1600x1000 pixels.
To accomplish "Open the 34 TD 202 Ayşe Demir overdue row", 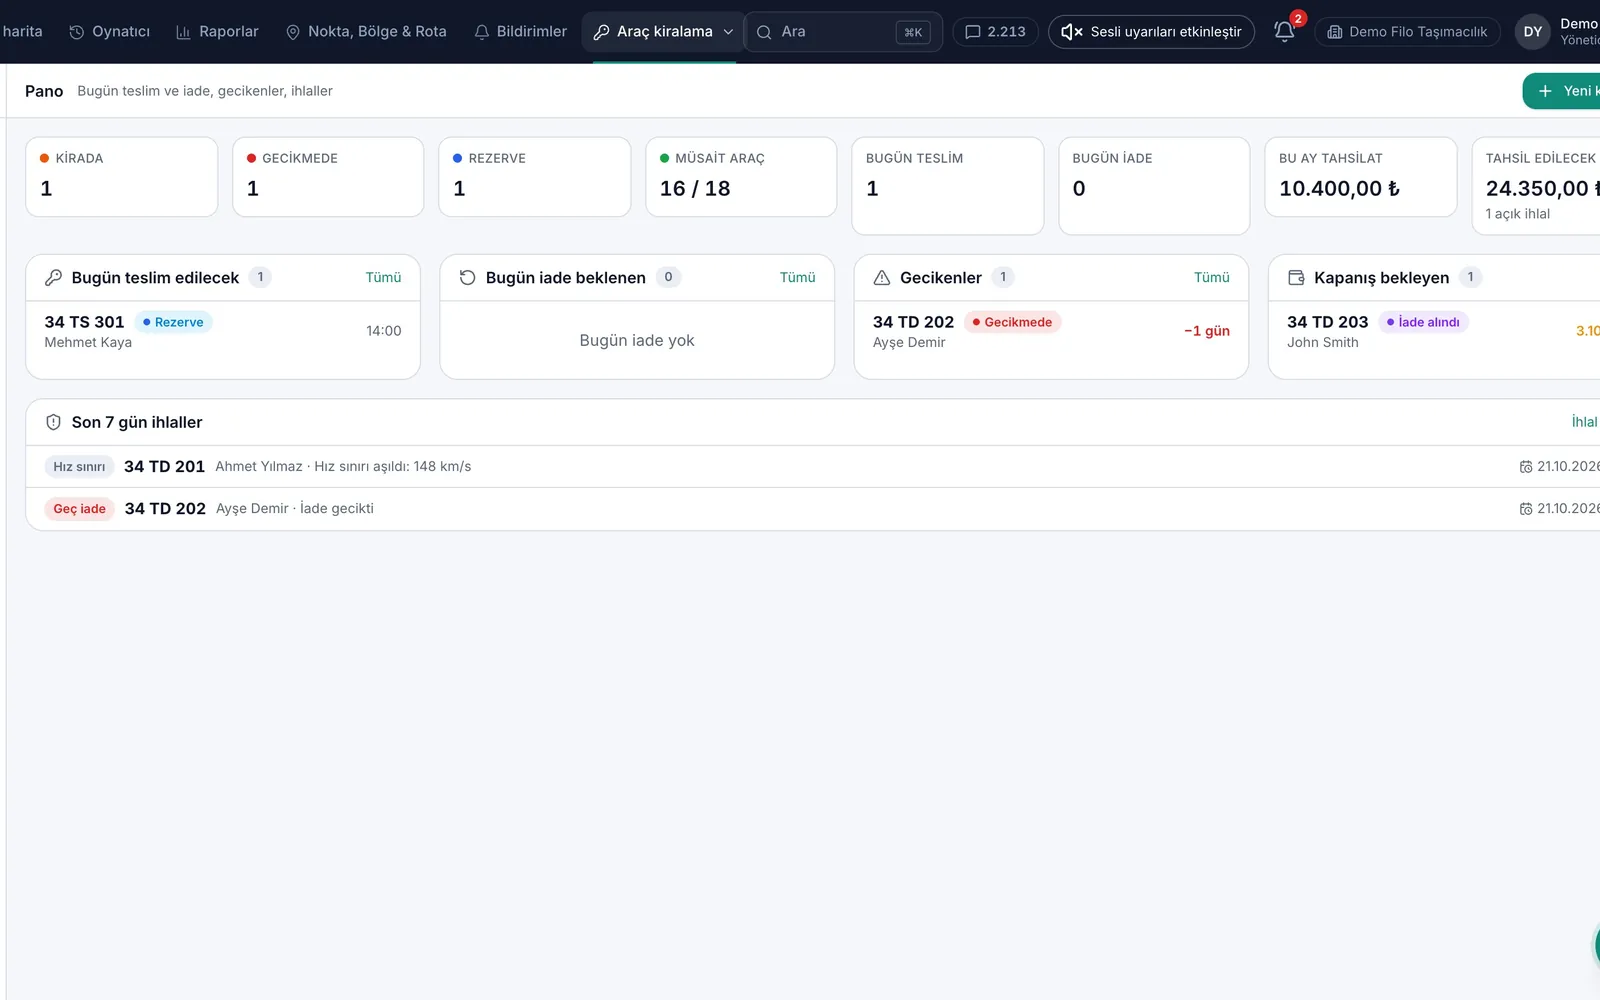I will pyautogui.click(x=1051, y=331).
